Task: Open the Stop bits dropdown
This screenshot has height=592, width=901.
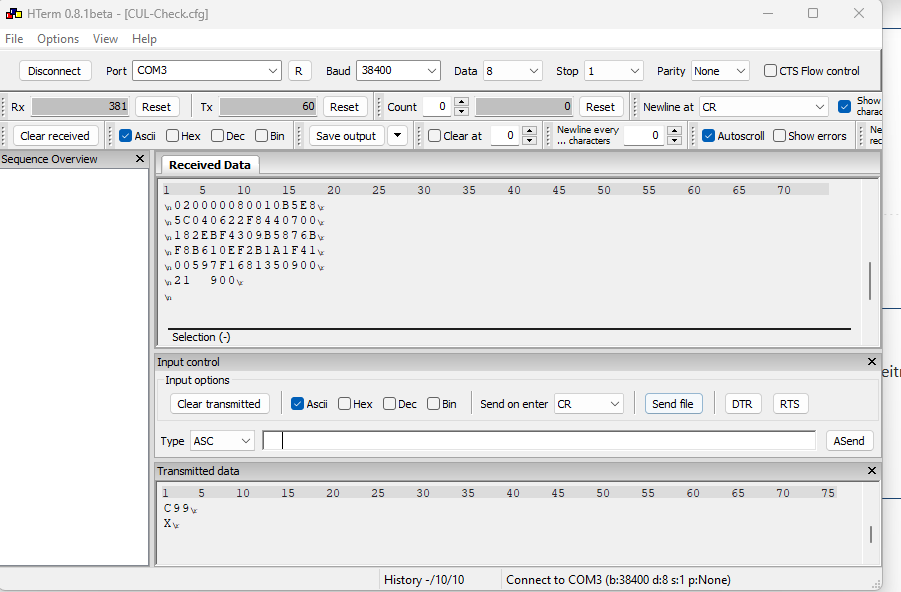Action: click(x=614, y=71)
